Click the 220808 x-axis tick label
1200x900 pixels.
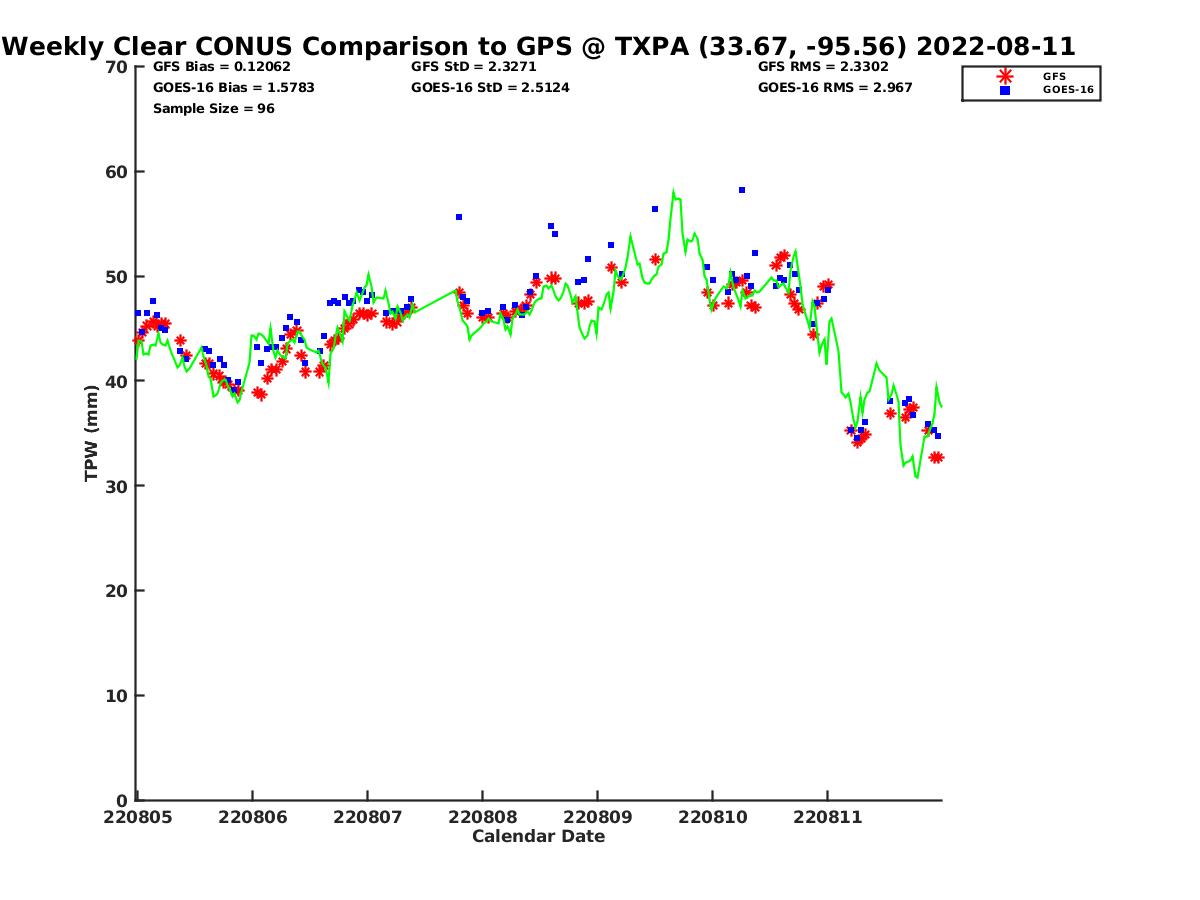482,817
